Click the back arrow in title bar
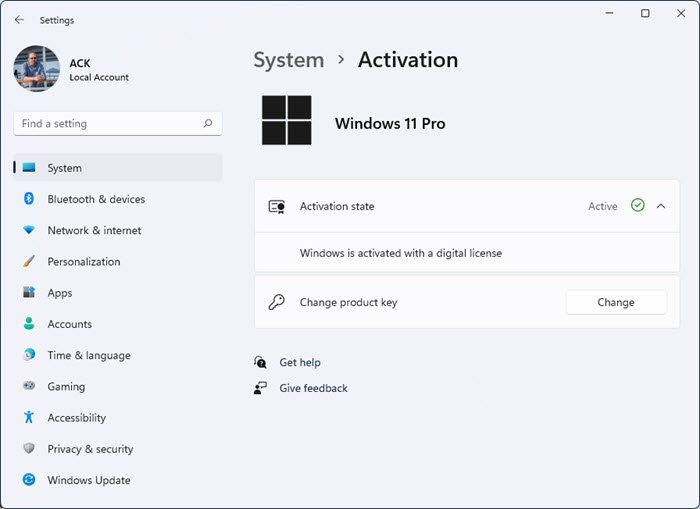Viewport: 700px width, 509px height. 19,19
